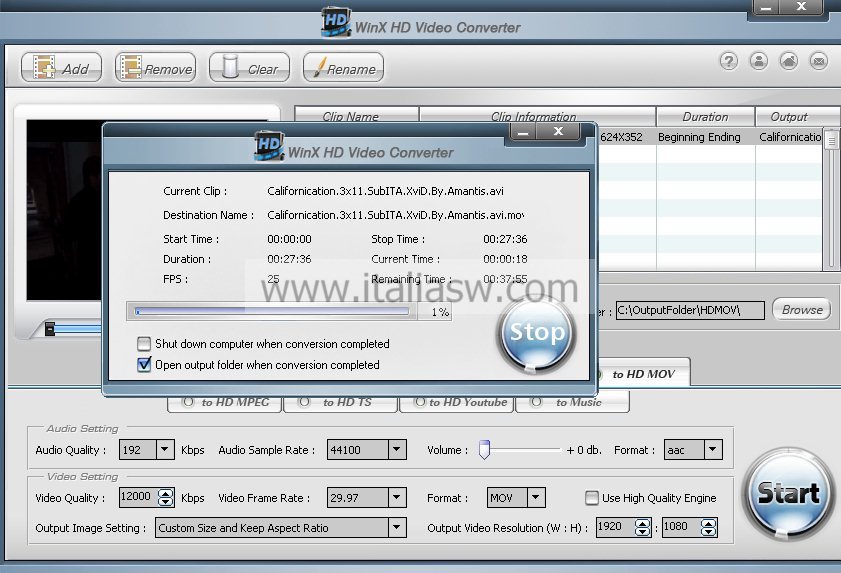Viewport: 841px width, 573px height.
Task: Click the Californicatio output cell
Action: 790,137
